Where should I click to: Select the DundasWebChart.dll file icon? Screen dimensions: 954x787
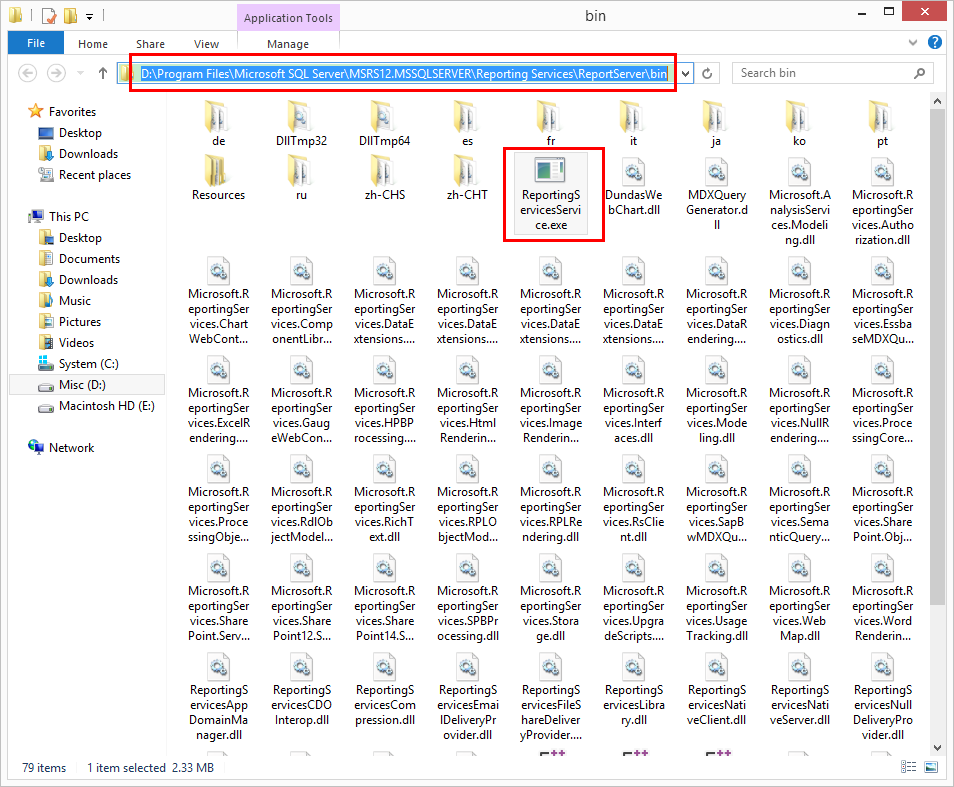633,172
